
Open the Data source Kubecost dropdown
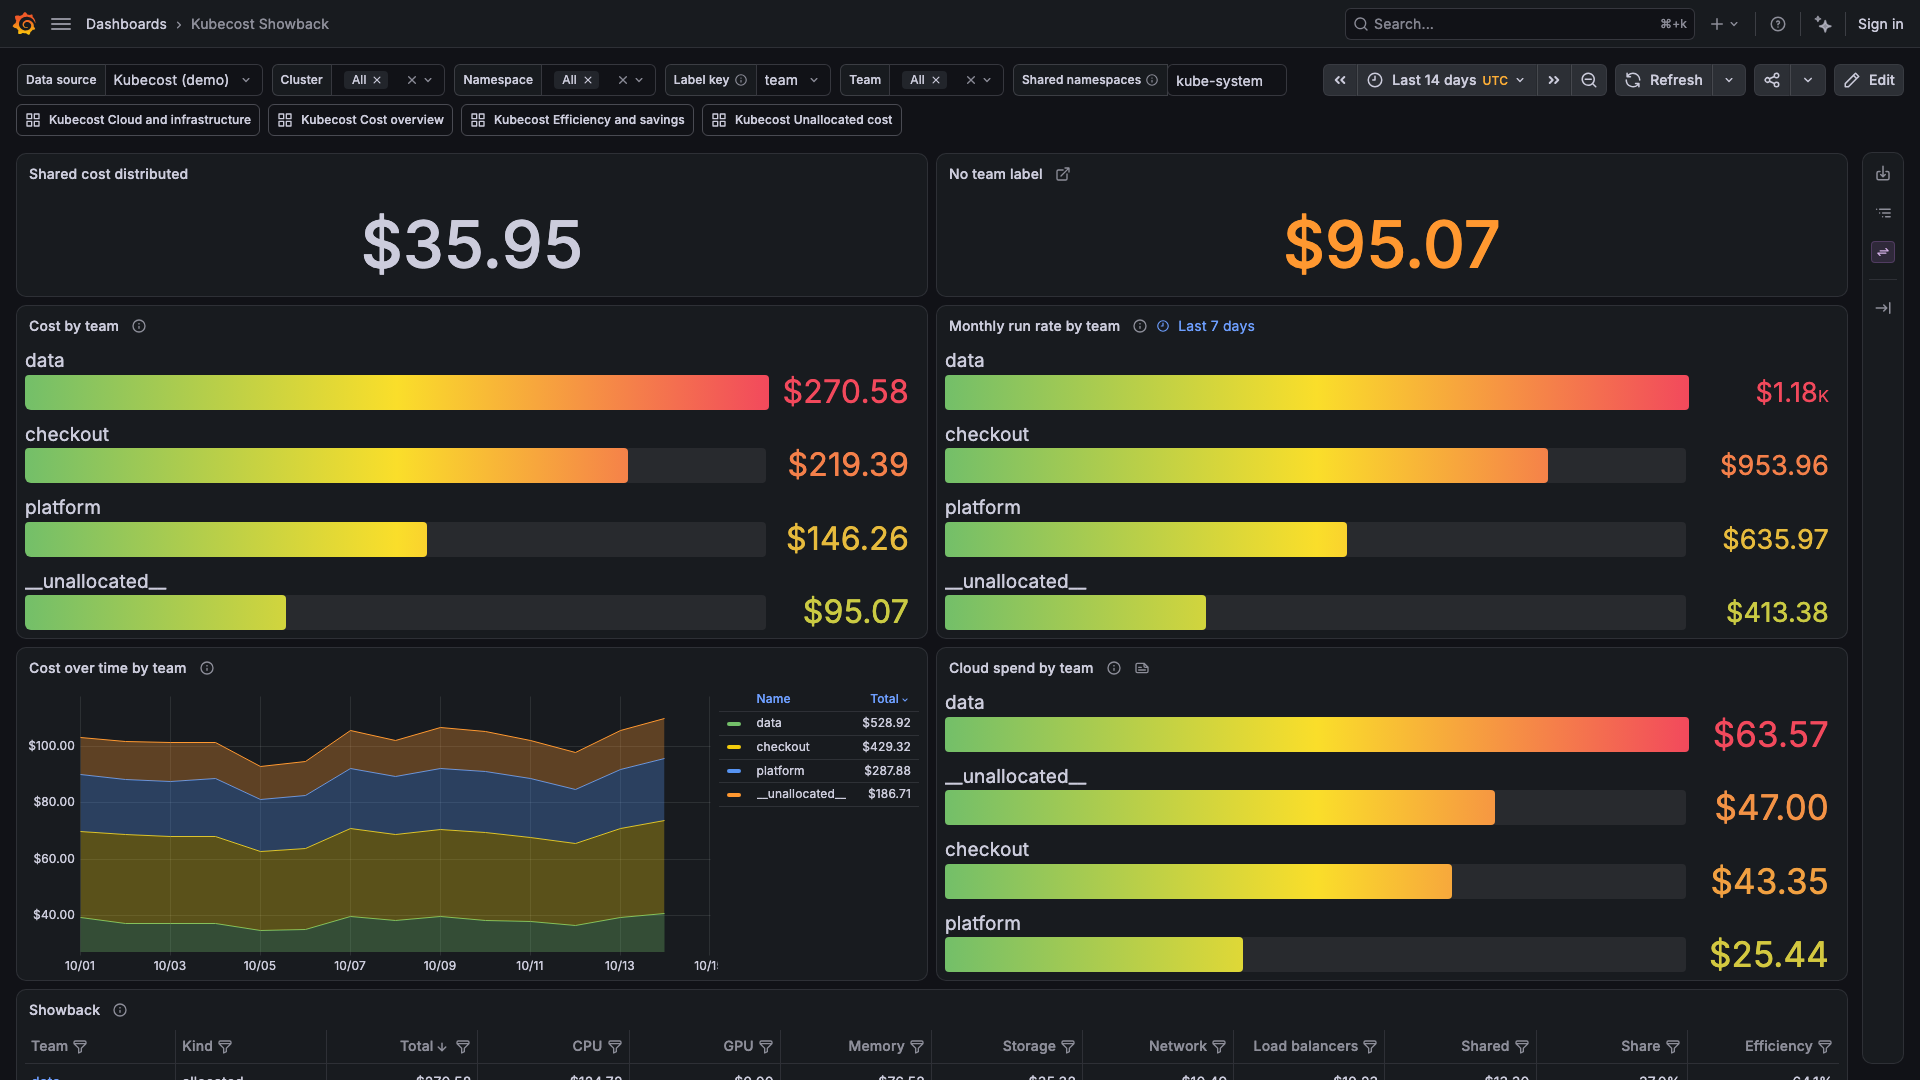tap(183, 80)
